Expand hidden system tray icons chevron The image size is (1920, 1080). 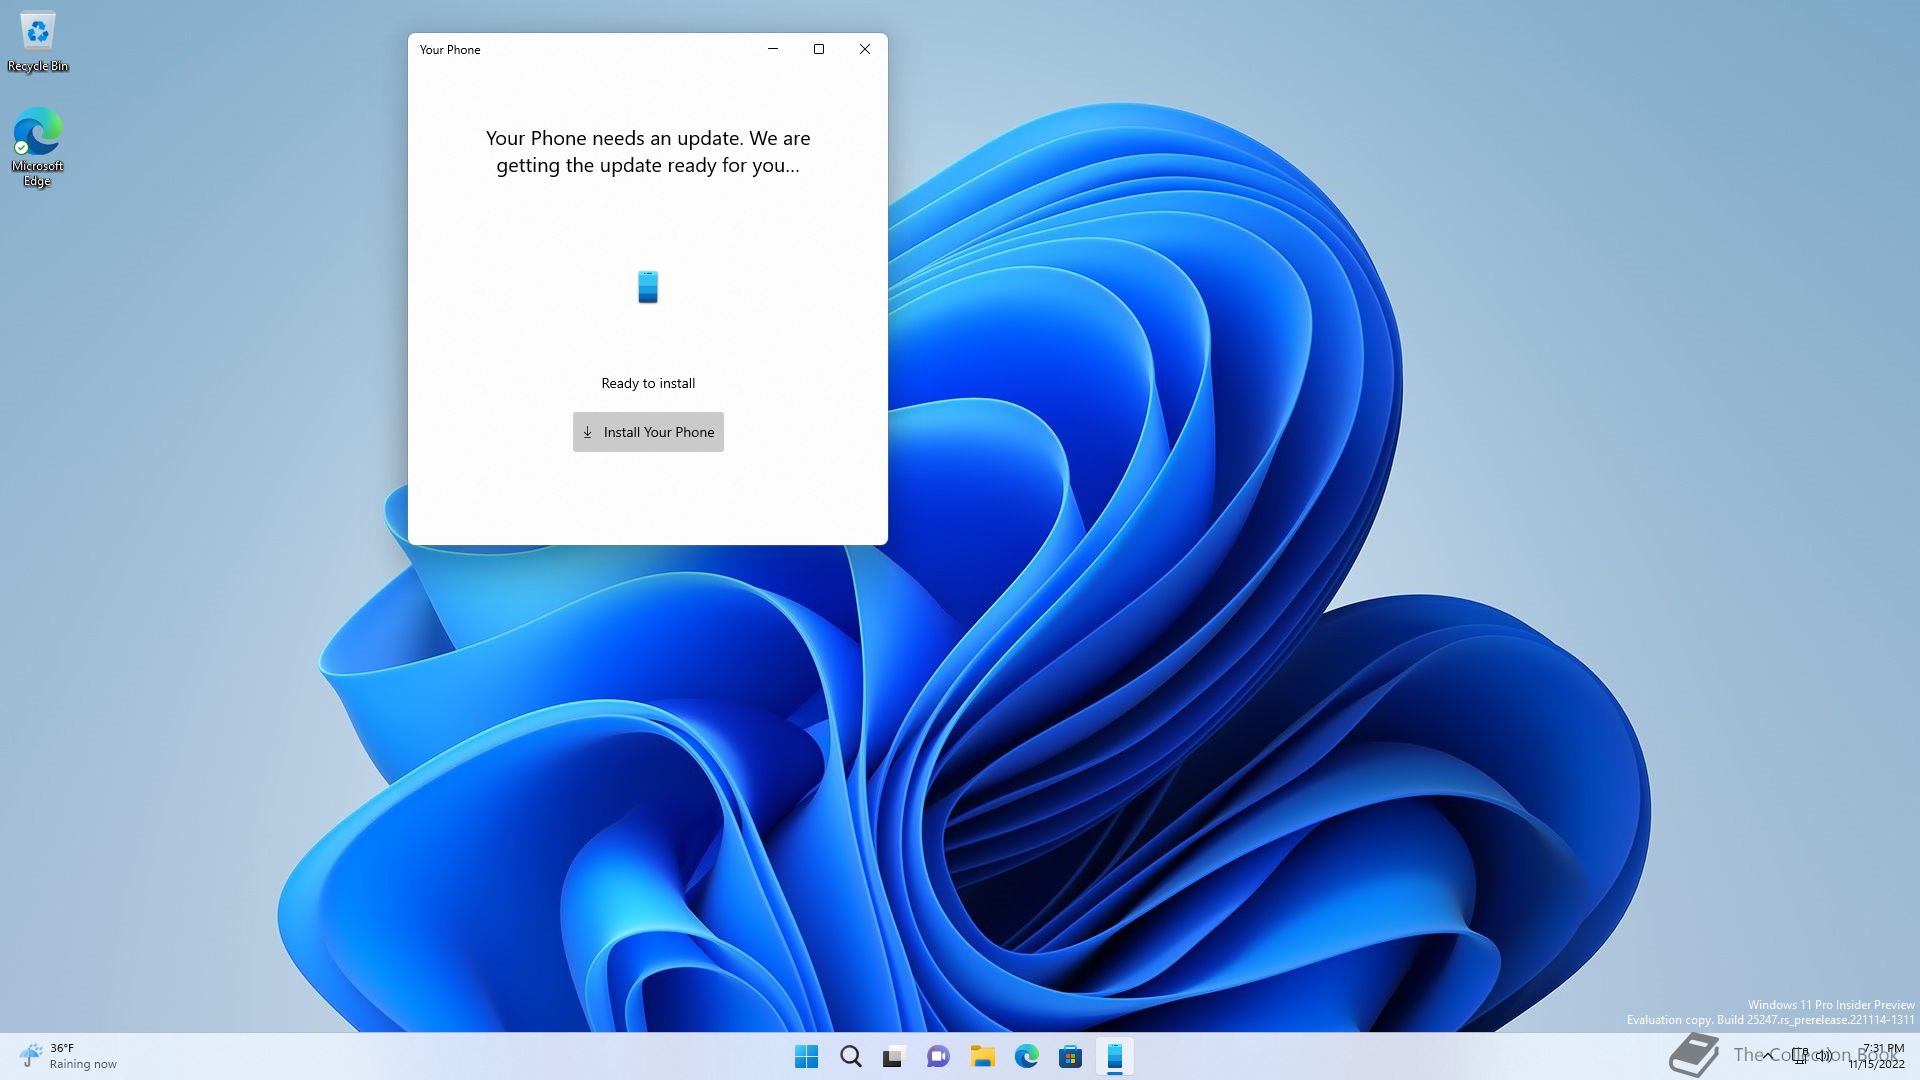(1768, 1056)
